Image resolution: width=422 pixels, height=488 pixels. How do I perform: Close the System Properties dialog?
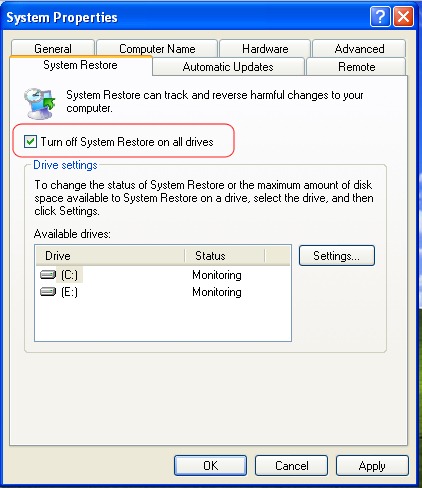(403, 16)
